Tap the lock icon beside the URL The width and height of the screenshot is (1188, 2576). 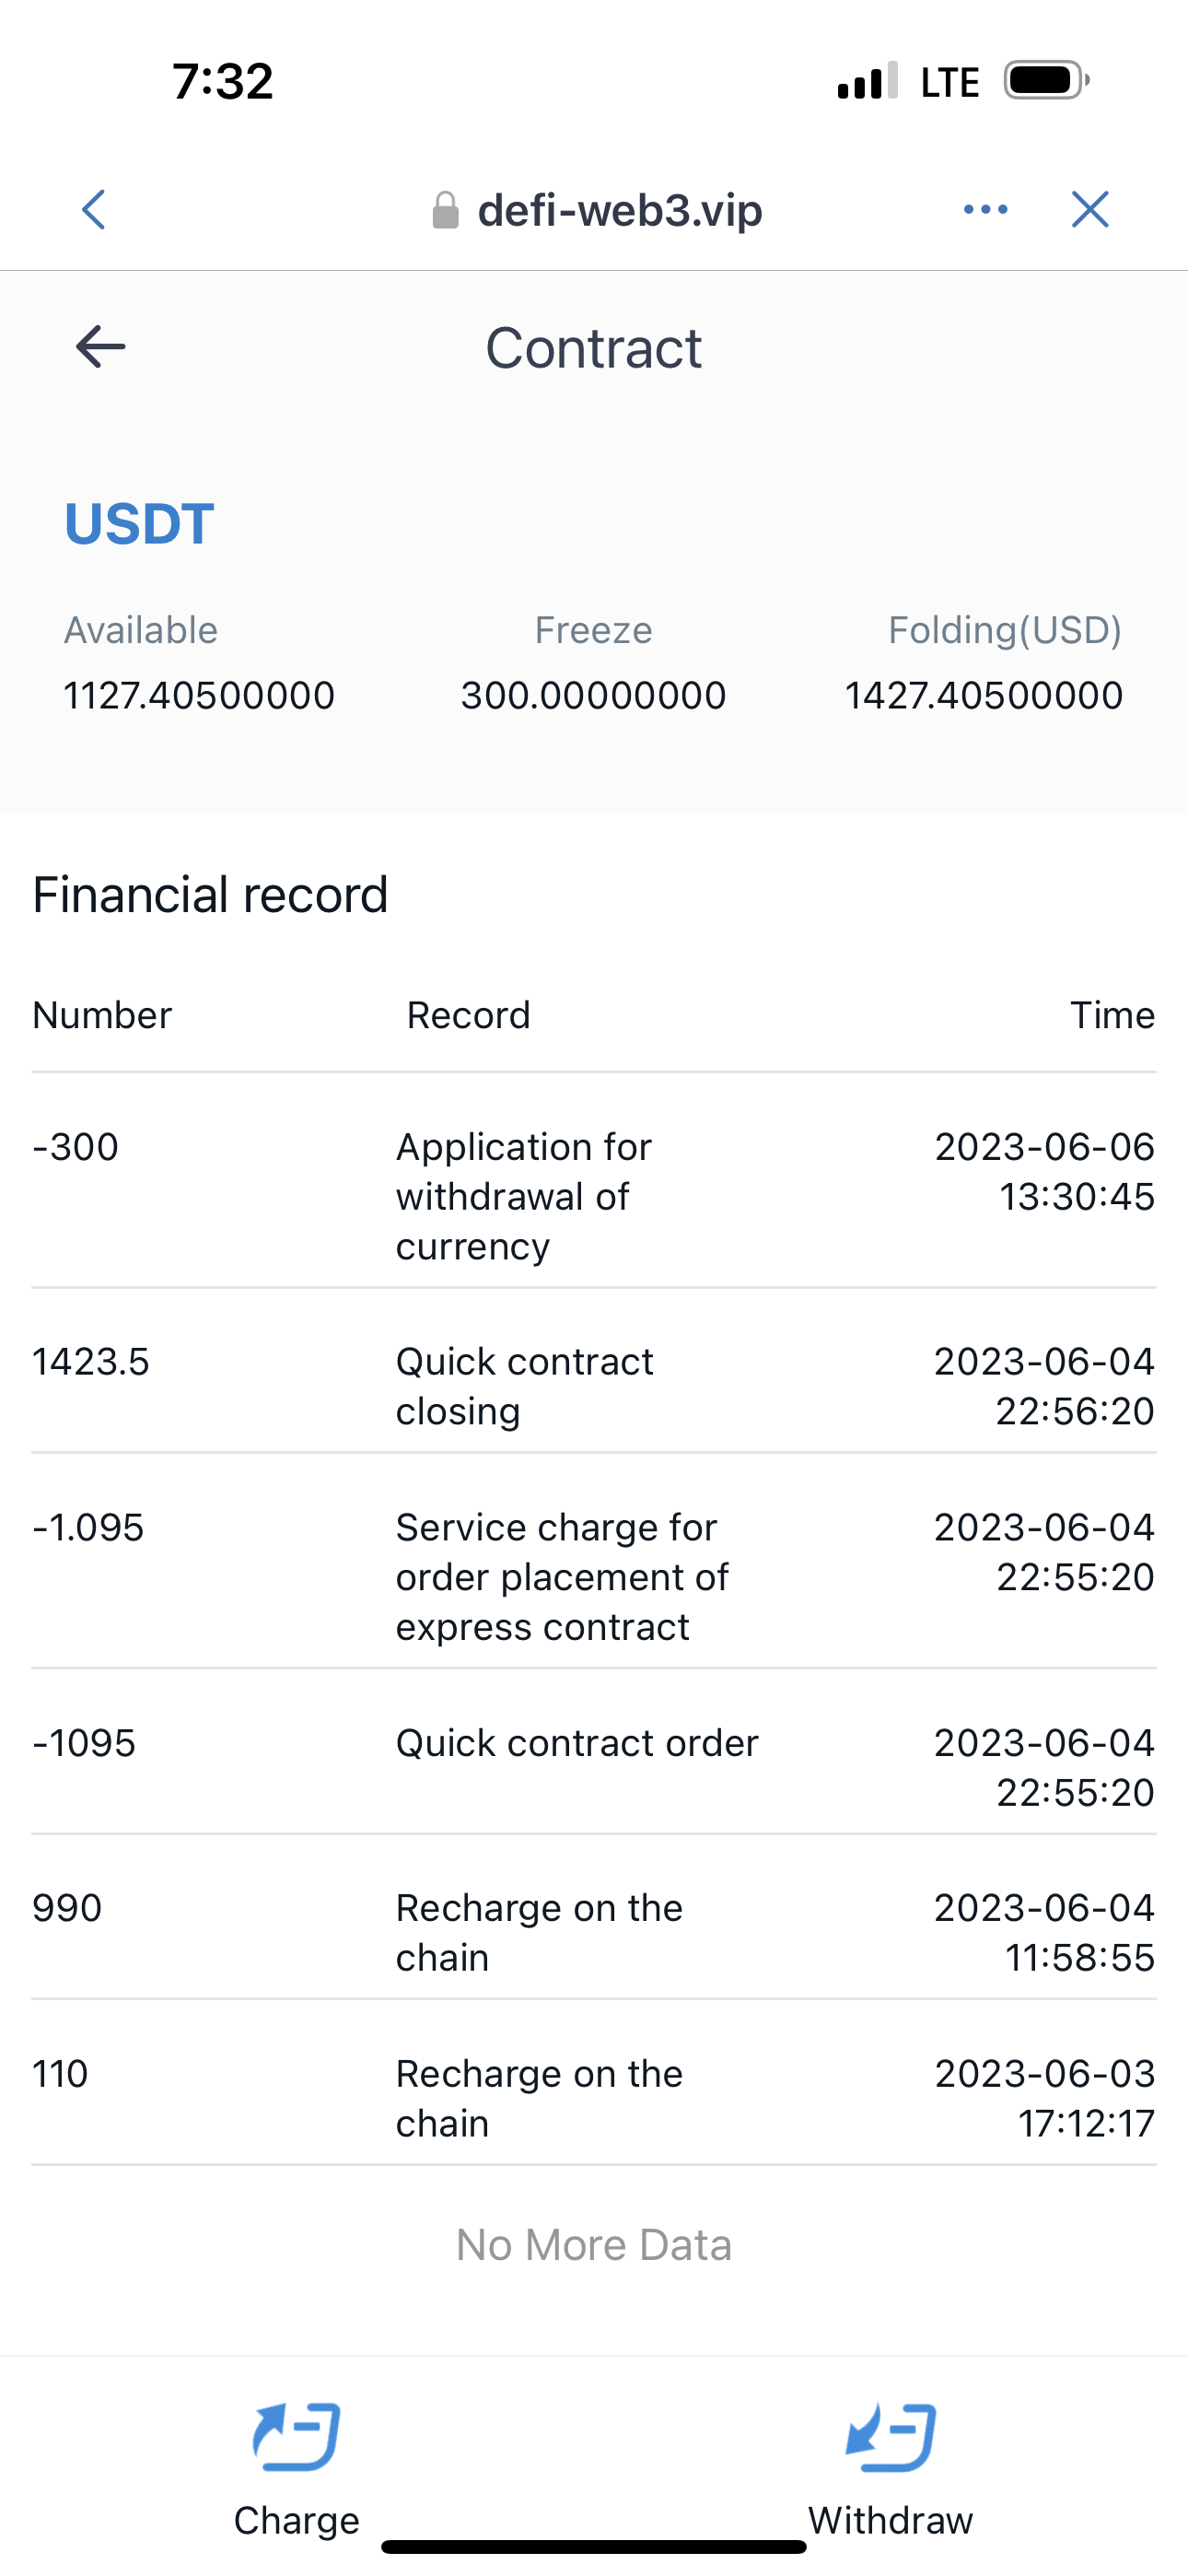[x=445, y=211]
